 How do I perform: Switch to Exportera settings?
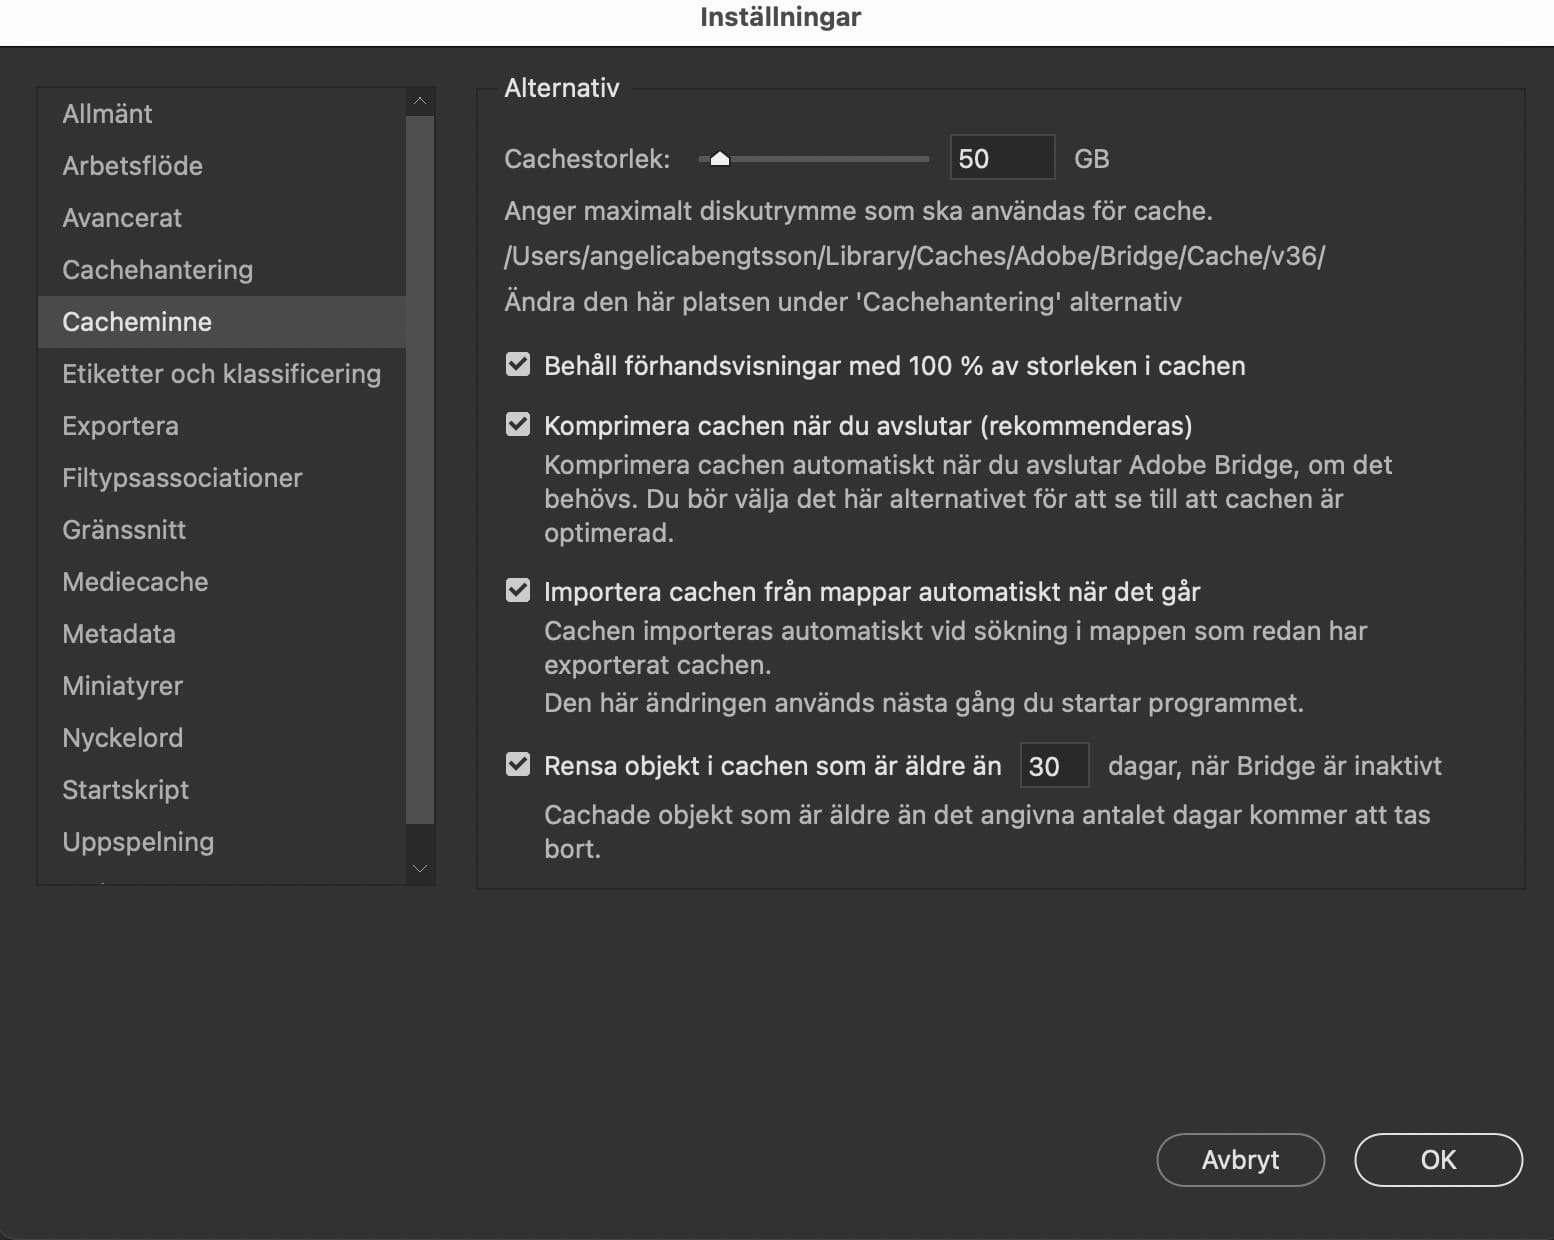(120, 426)
